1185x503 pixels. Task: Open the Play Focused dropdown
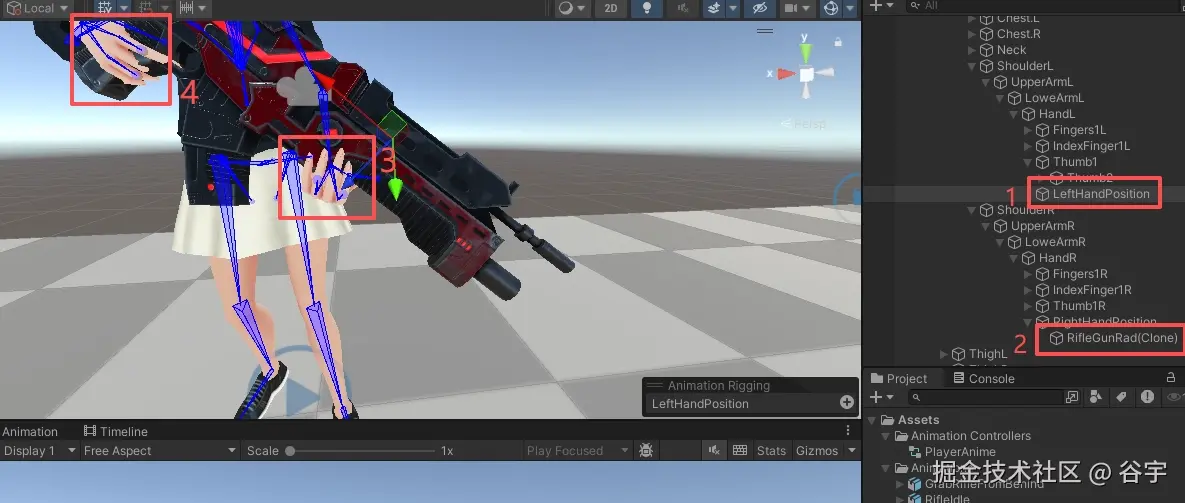point(578,450)
